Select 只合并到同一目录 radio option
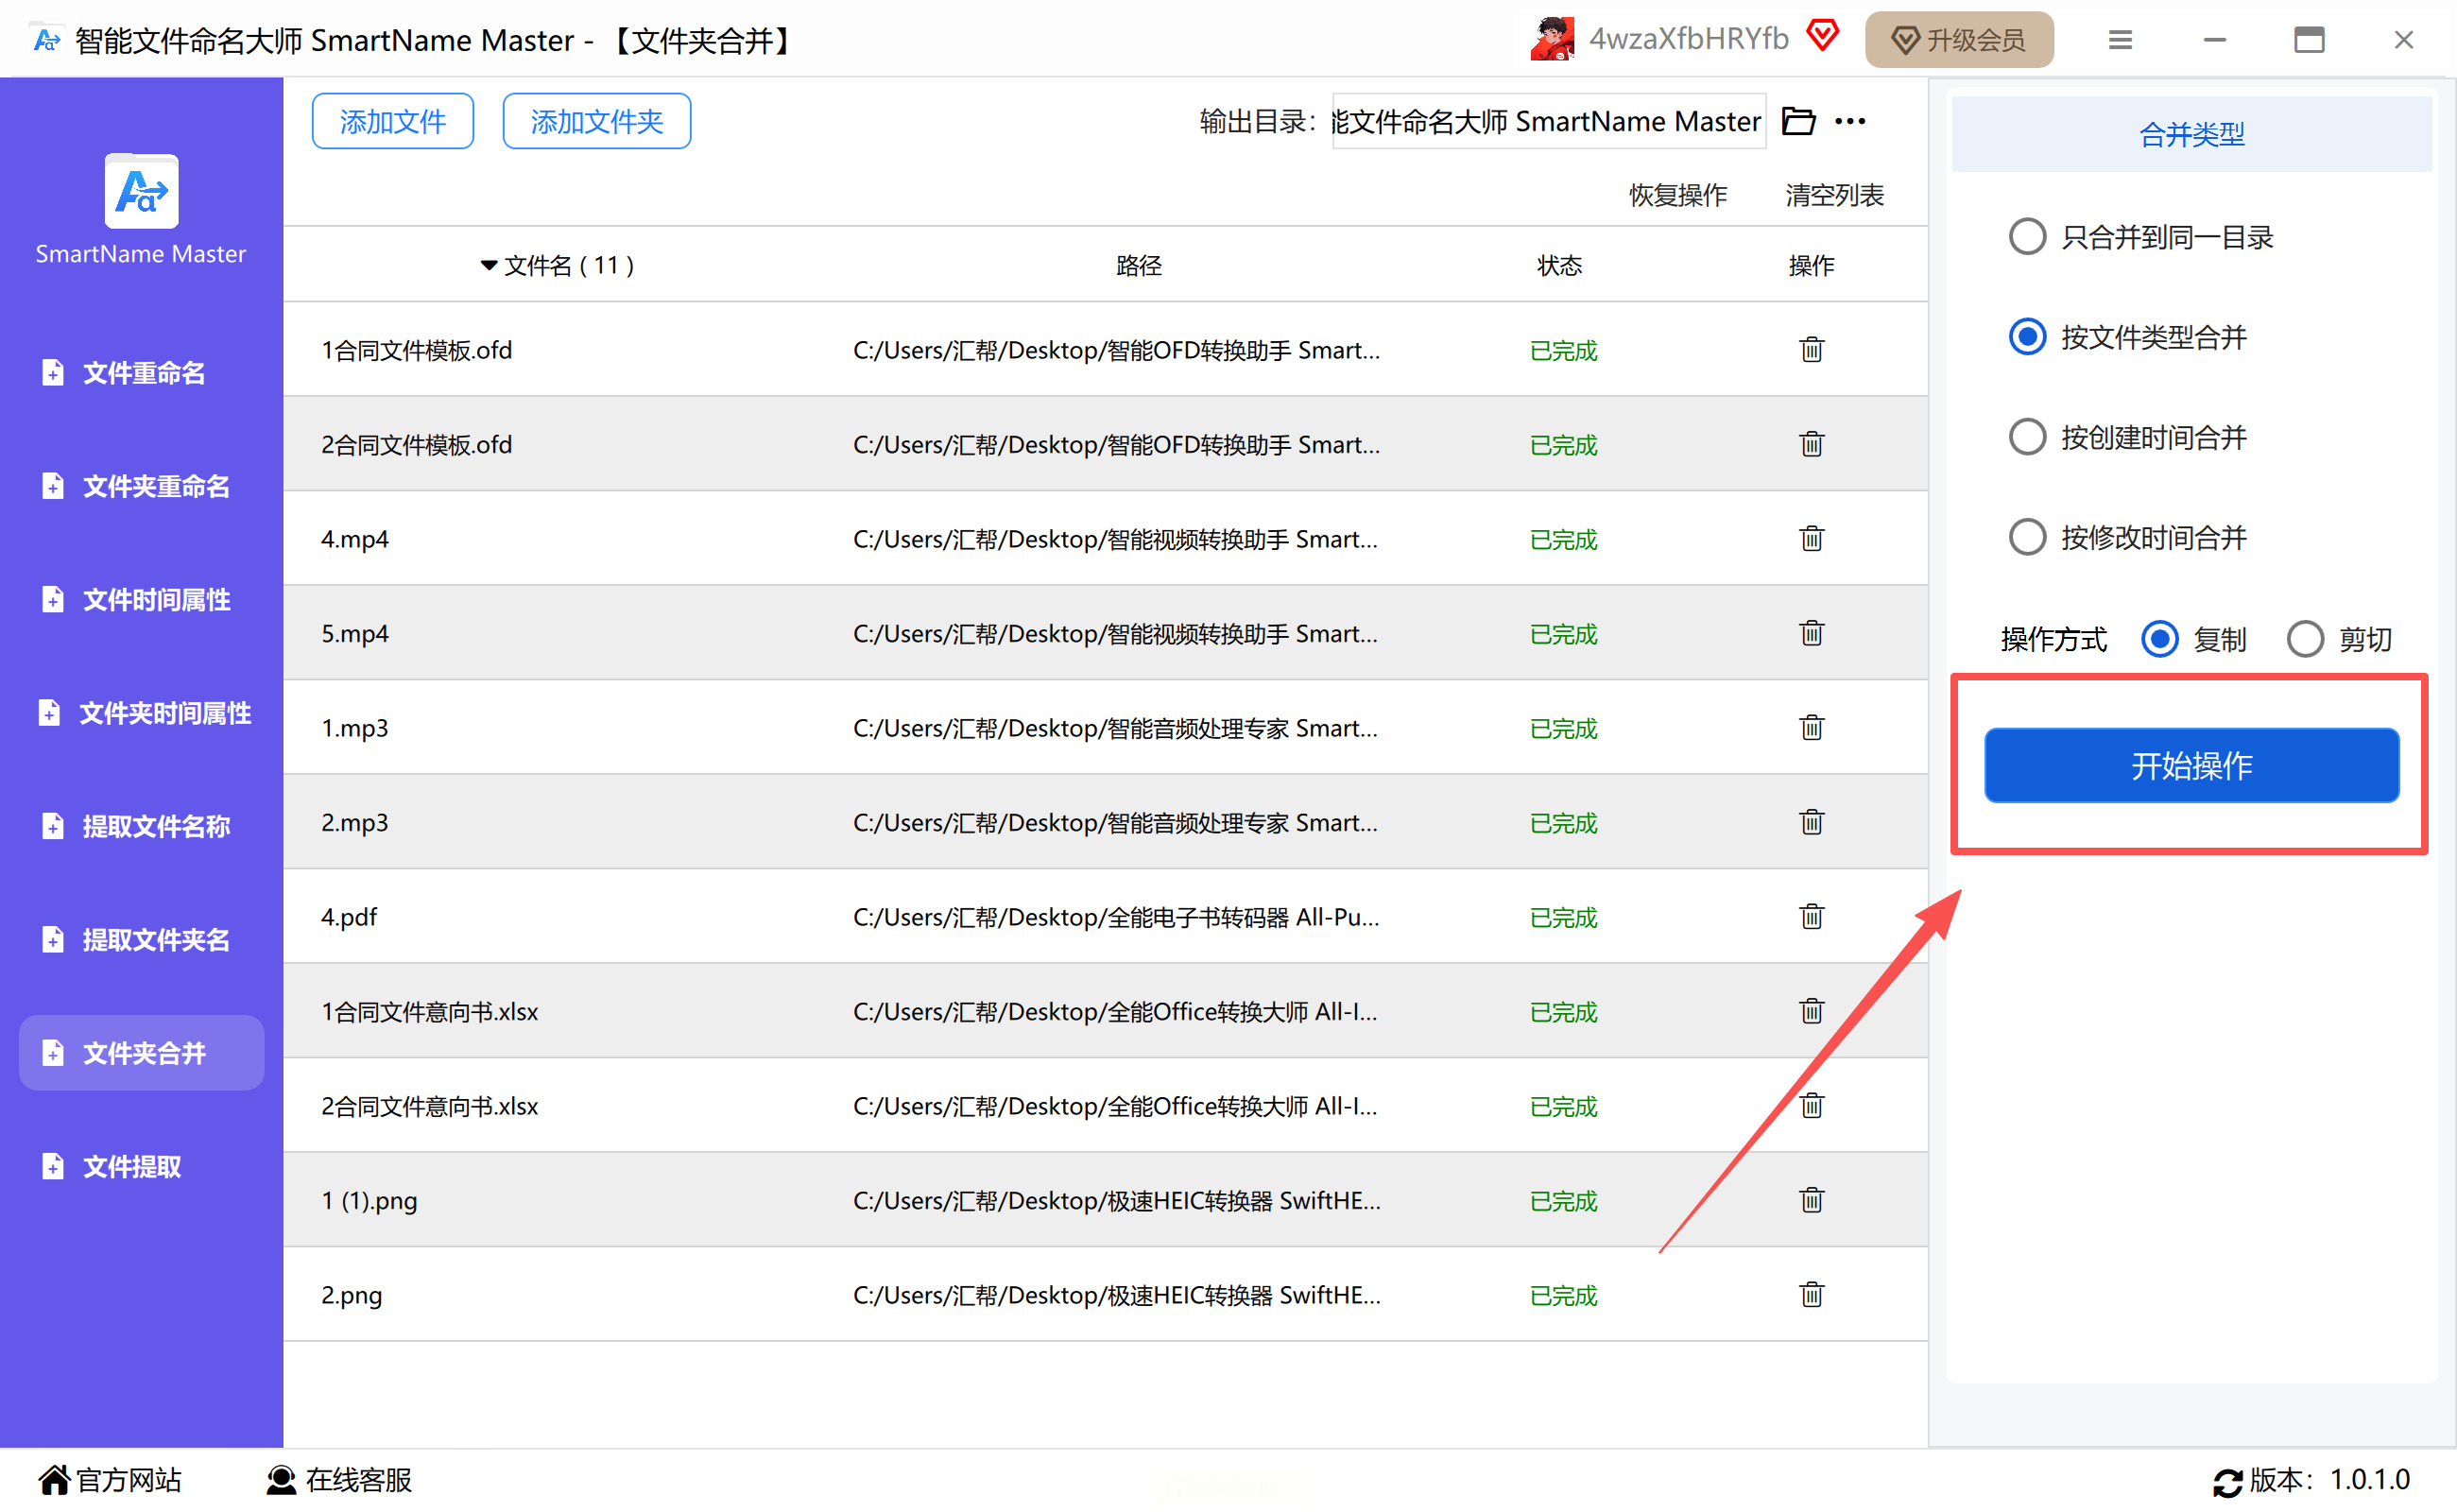Screen dimensions: 2457x1512 (x=2027, y=237)
